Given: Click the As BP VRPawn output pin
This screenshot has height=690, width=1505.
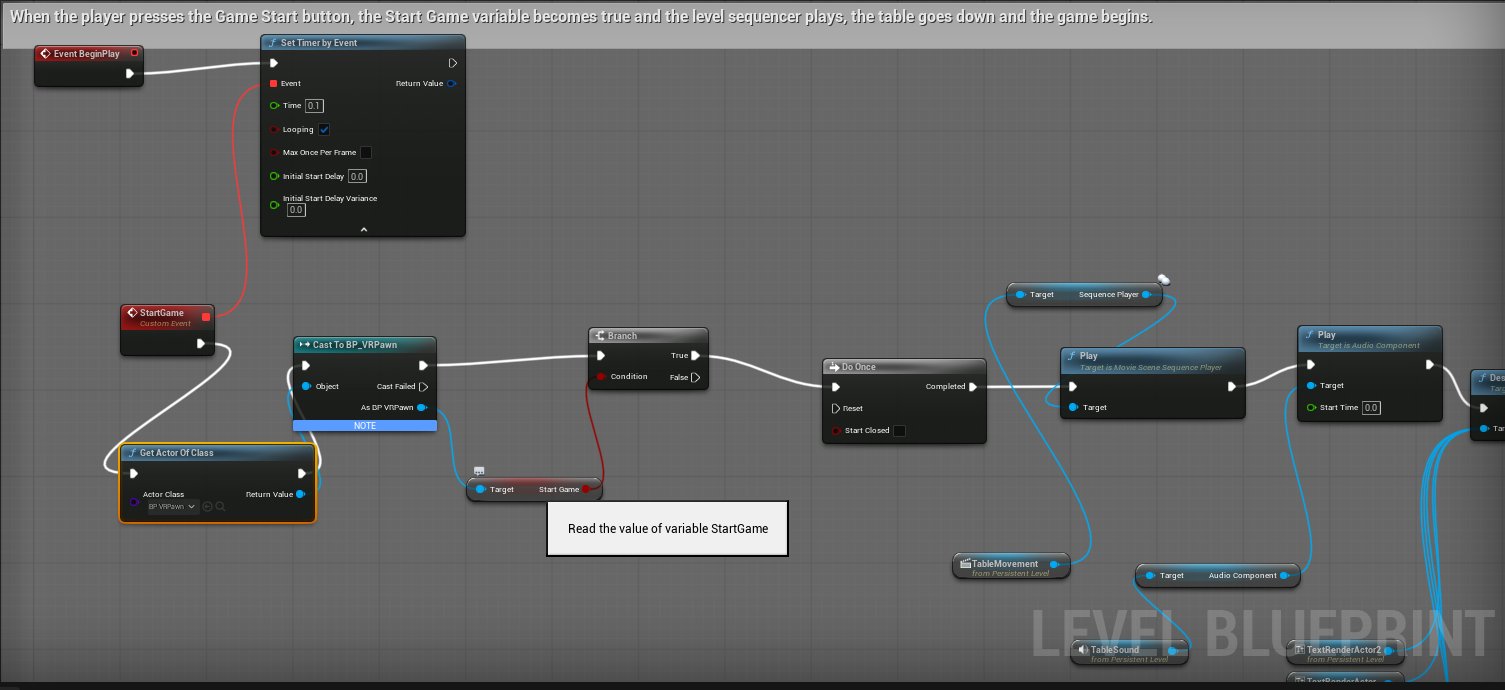Looking at the screenshot, I should 422,407.
